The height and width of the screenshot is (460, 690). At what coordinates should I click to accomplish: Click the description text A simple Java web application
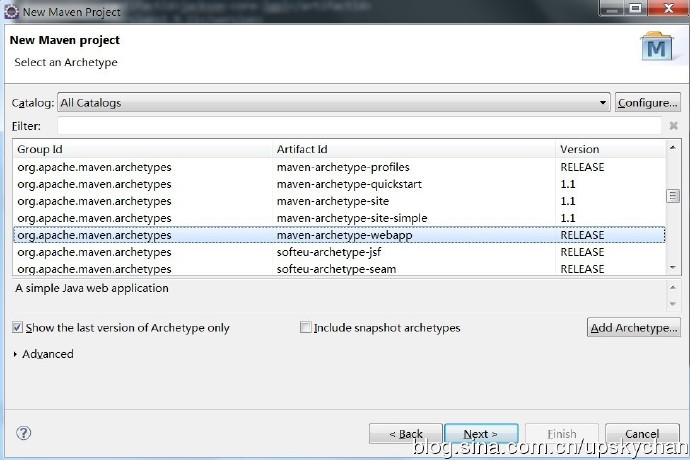(92, 288)
